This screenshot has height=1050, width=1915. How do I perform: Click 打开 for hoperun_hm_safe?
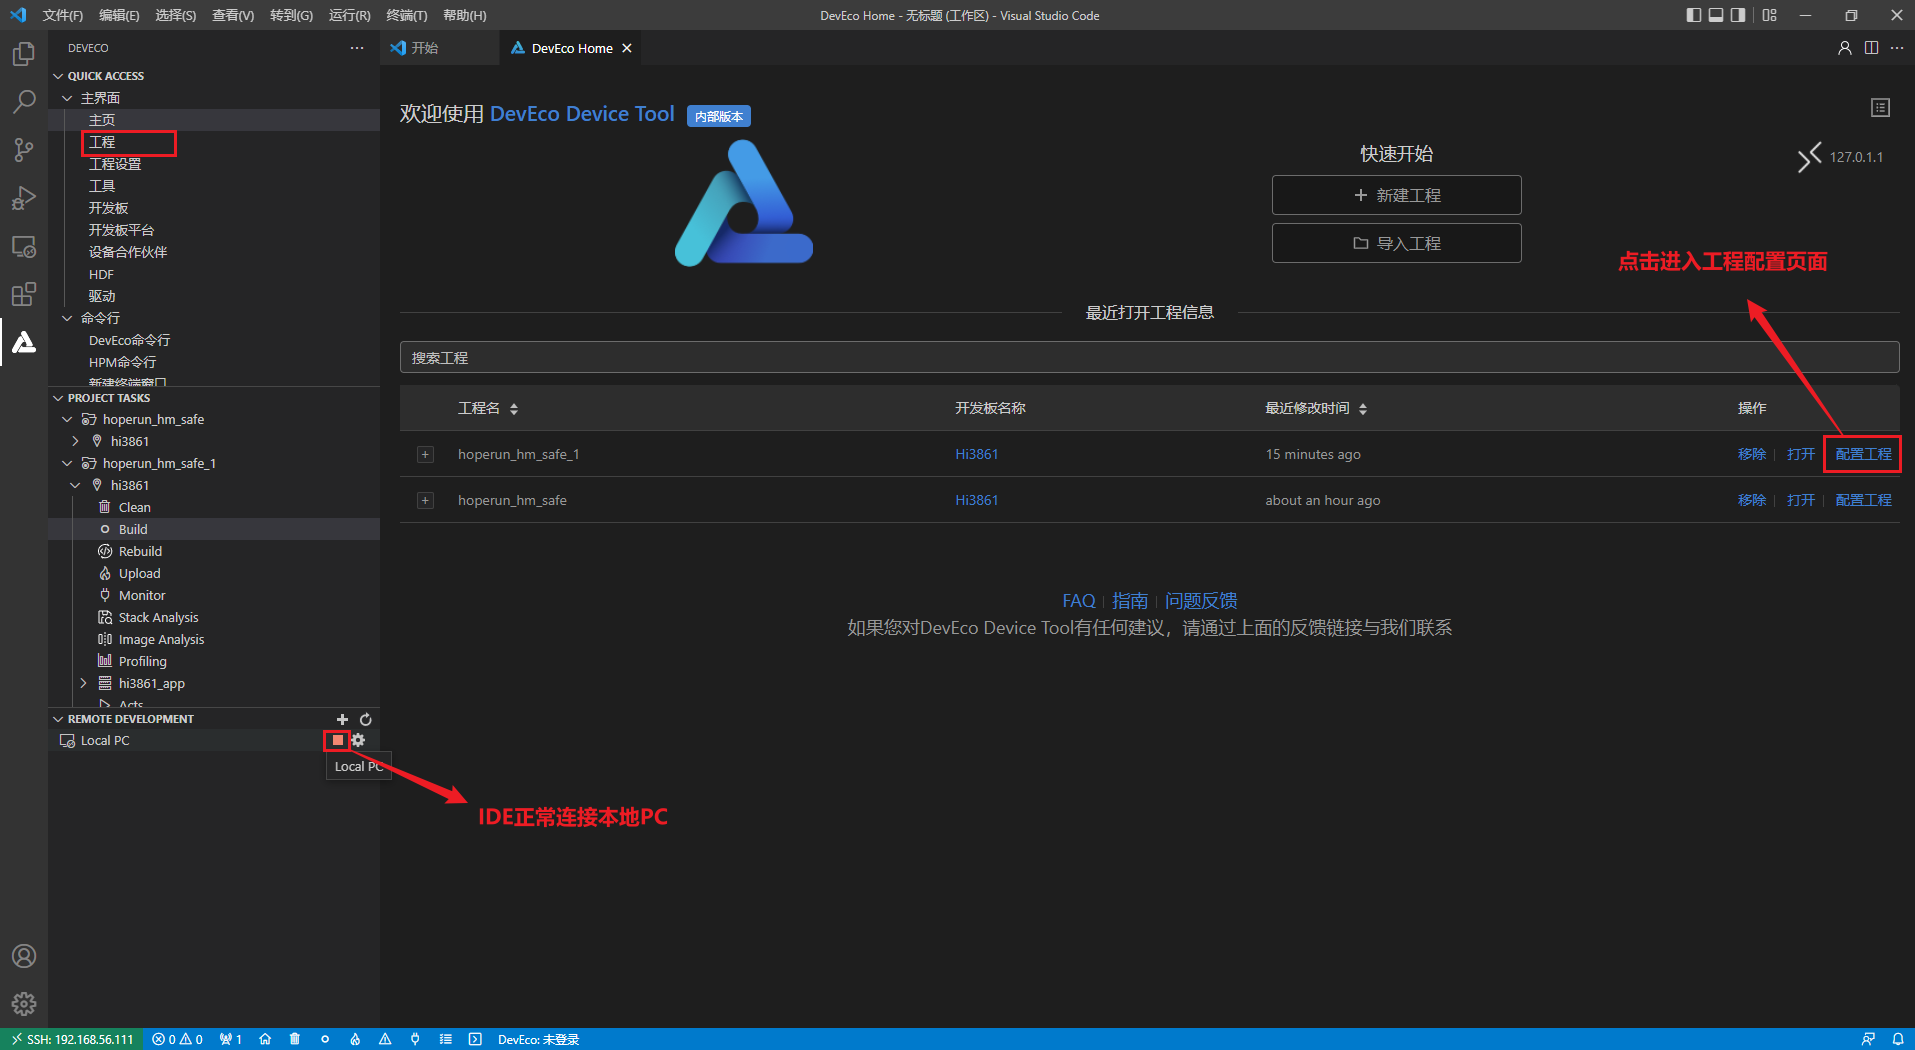click(x=1800, y=500)
